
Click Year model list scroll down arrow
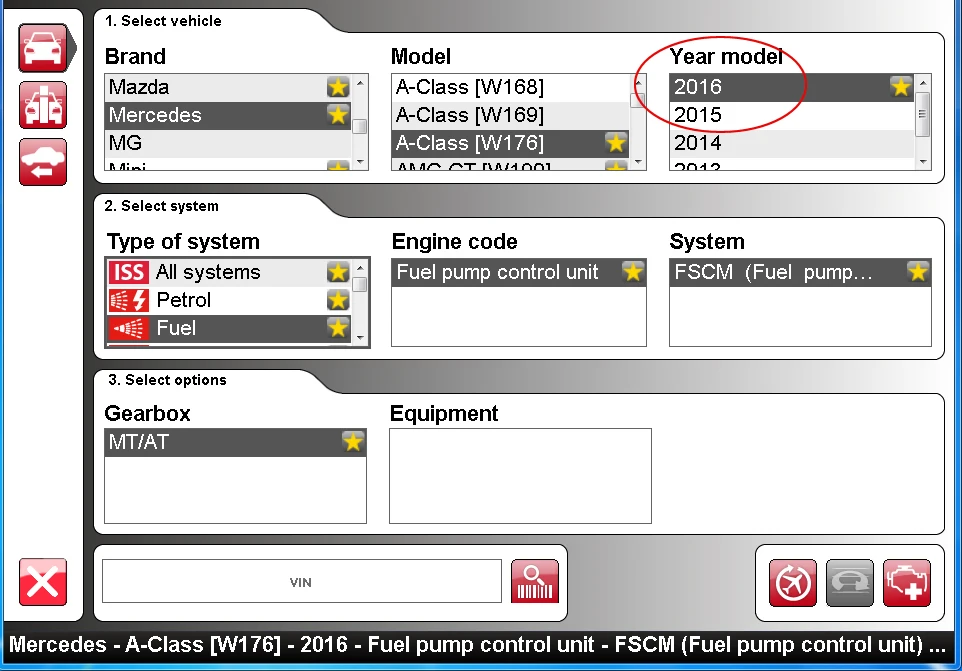click(923, 162)
